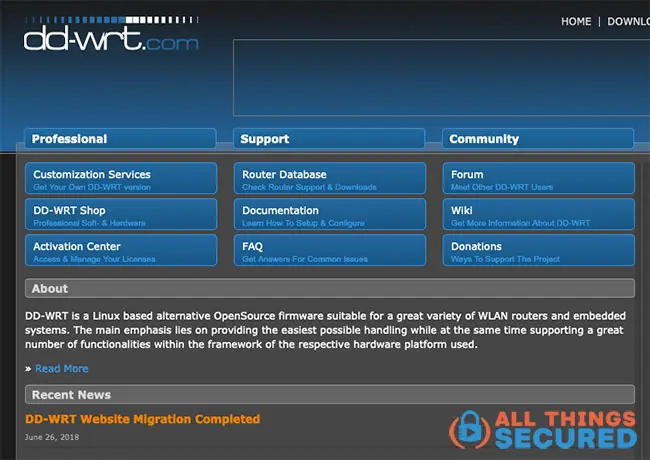
Task: Click the June 26, 2018 date
Action: click(52, 437)
